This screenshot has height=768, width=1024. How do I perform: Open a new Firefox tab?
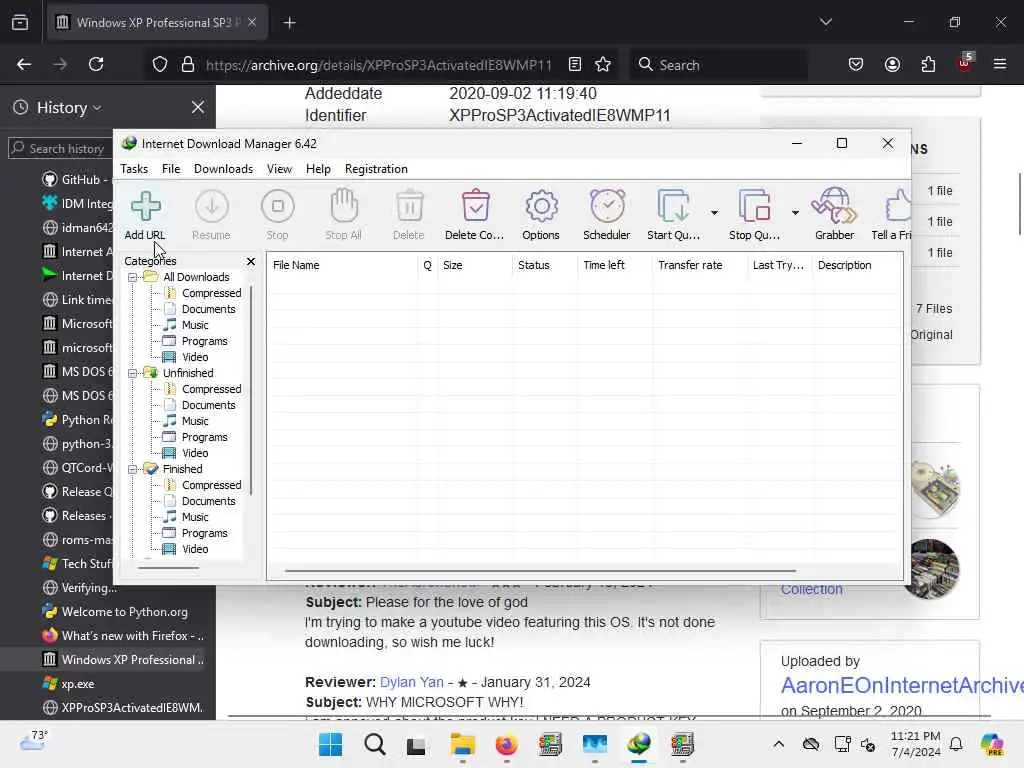click(x=289, y=23)
